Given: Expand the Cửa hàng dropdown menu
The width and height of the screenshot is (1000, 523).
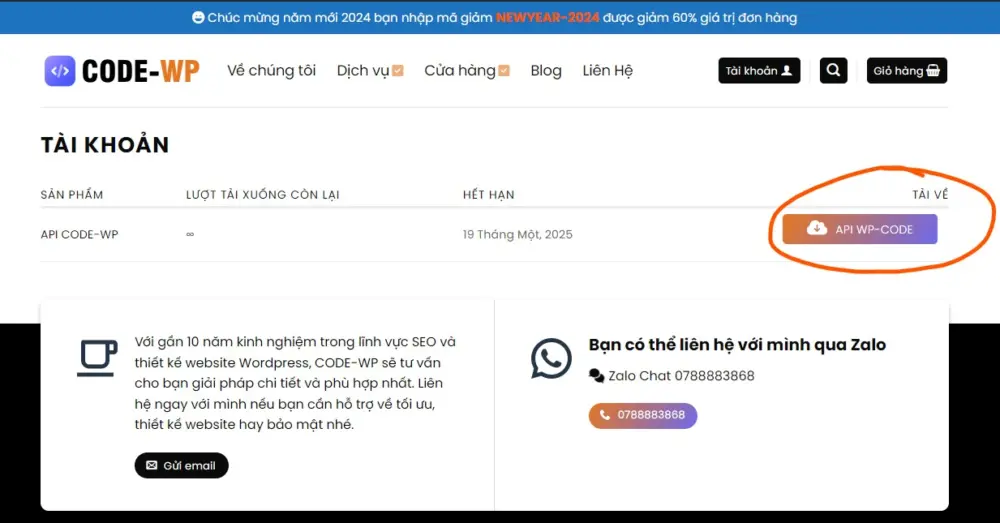Looking at the screenshot, I should (467, 70).
